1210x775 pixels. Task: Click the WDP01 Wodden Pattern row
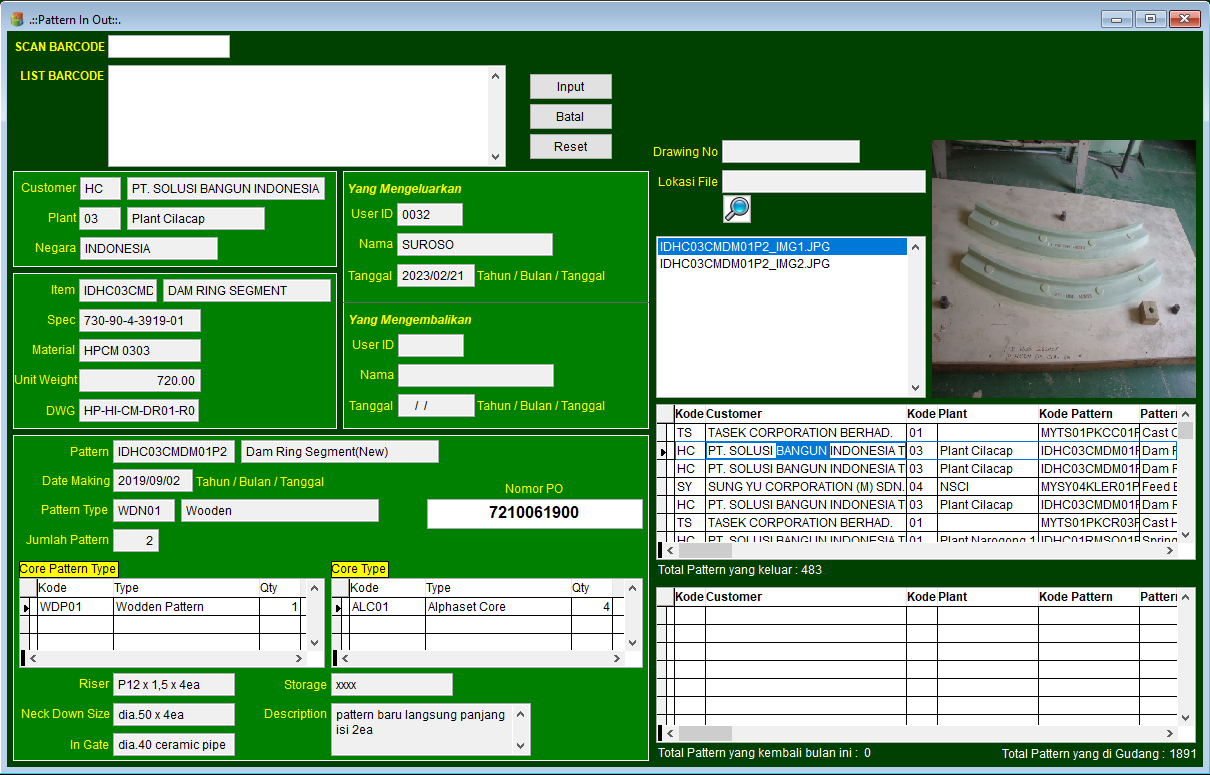click(x=160, y=607)
